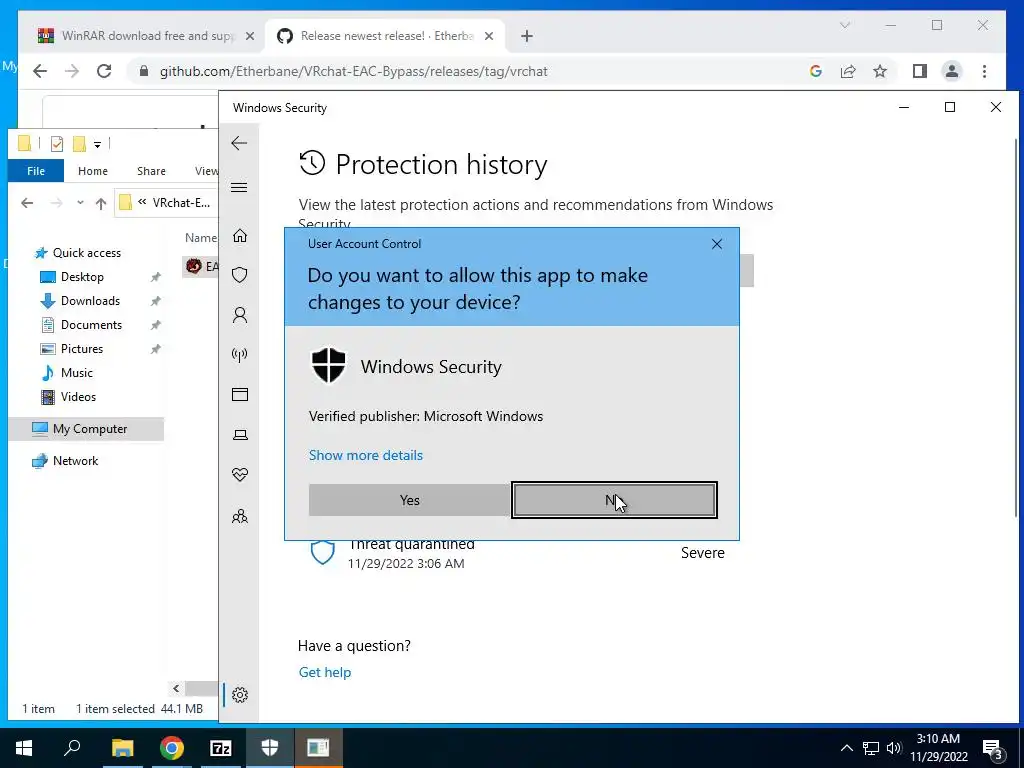Click the Google icon in address bar

coord(816,71)
